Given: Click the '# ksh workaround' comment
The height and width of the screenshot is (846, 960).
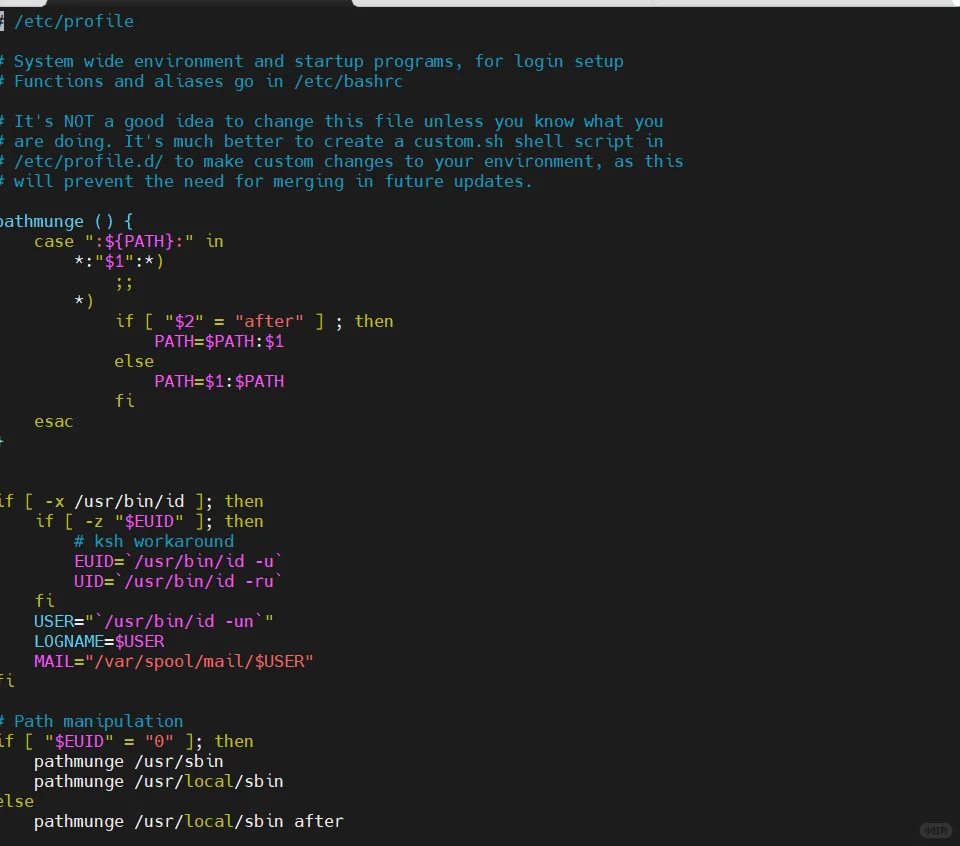Looking at the screenshot, I should click(154, 541).
